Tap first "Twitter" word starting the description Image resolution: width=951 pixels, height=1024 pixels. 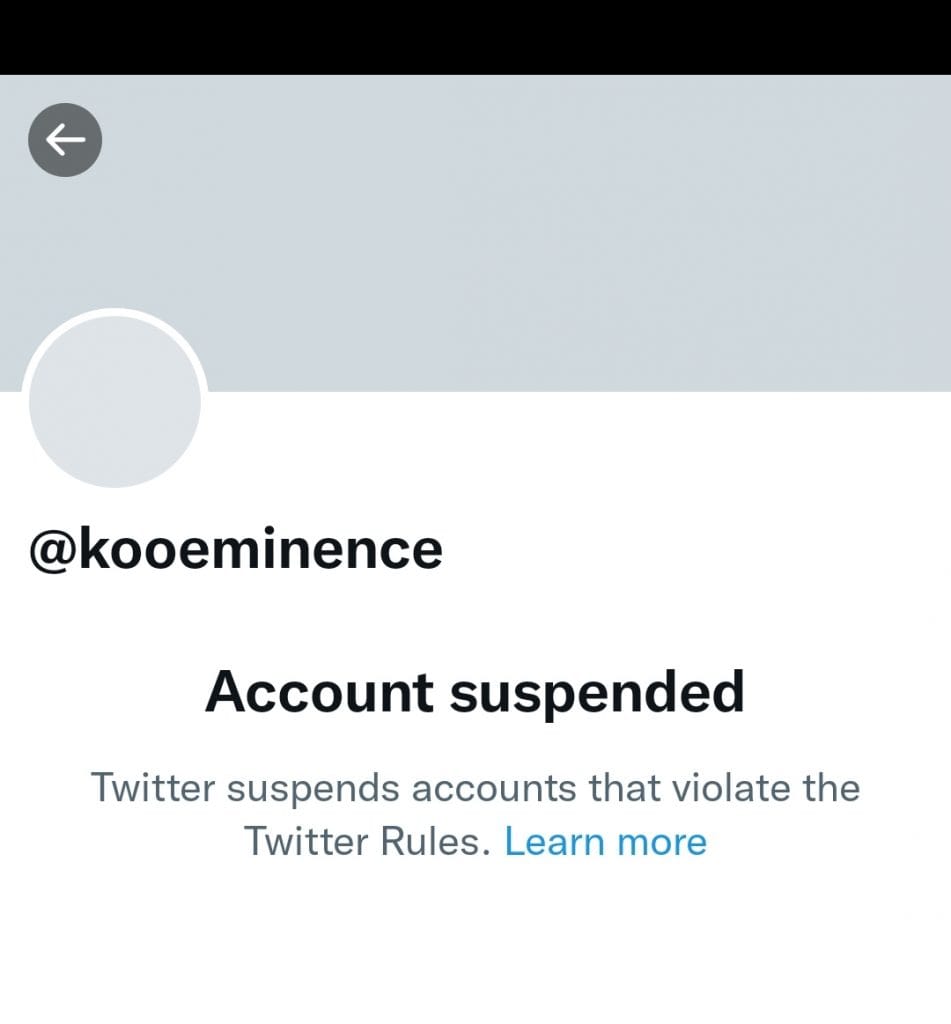pos(152,788)
